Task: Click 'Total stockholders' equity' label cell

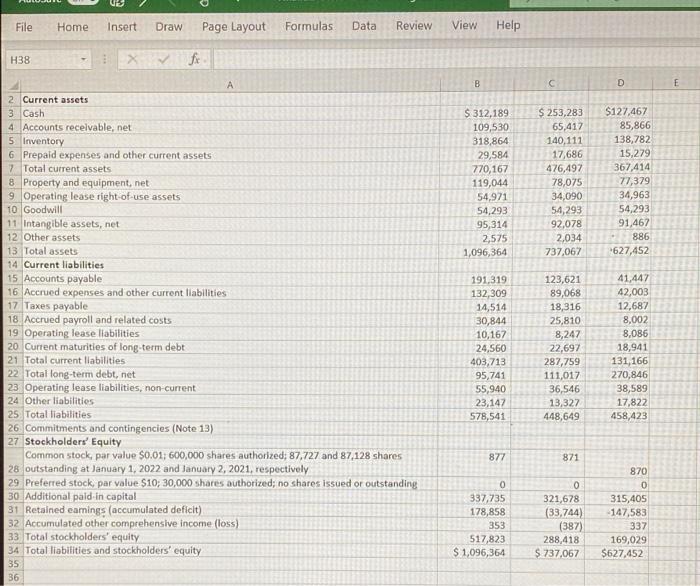Action: [230, 537]
